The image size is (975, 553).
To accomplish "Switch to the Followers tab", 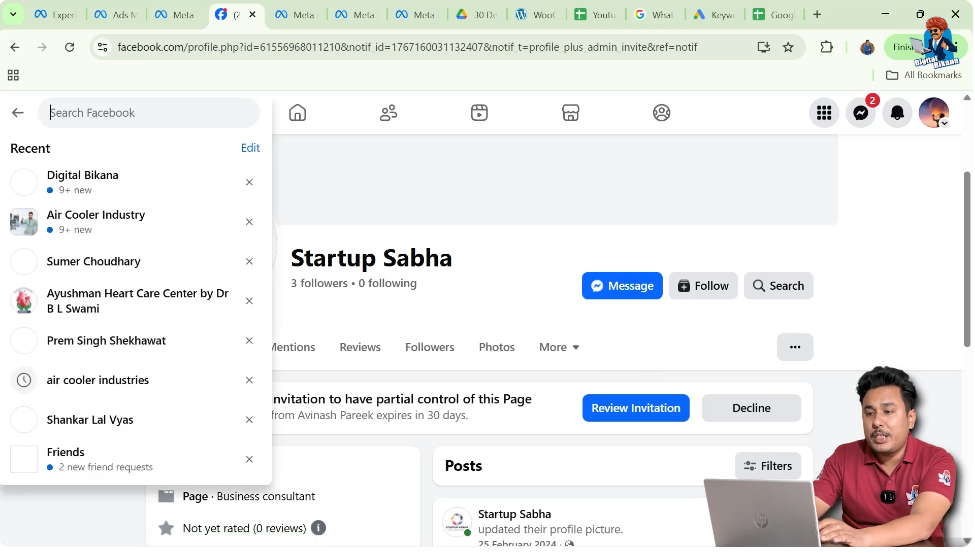I will click(430, 348).
